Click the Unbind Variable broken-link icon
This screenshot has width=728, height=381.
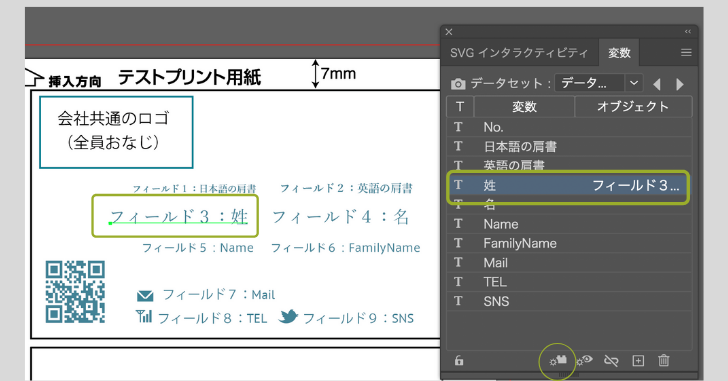pyautogui.click(x=611, y=361)
